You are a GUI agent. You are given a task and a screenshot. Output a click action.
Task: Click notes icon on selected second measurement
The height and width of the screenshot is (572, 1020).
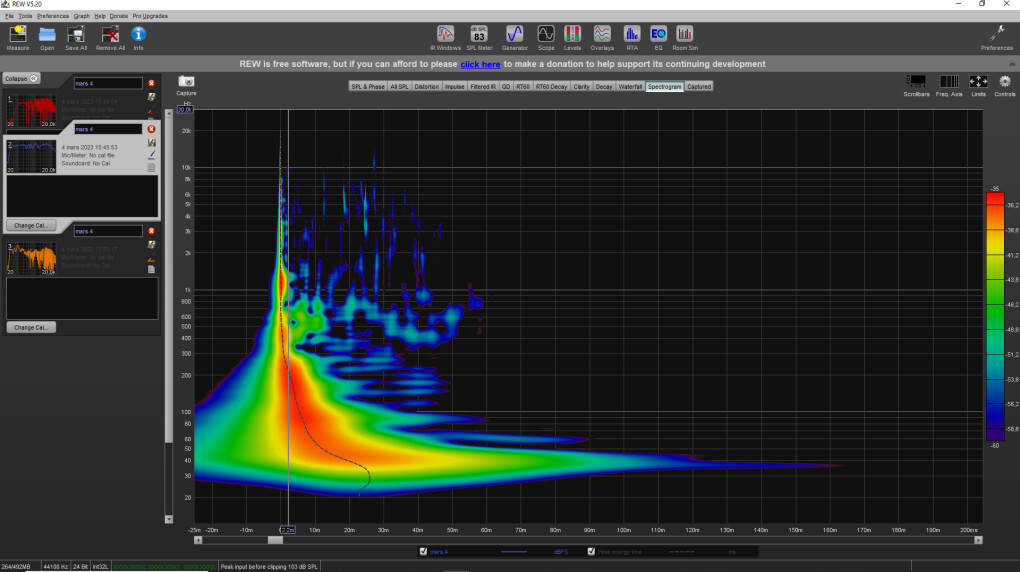(152, 143)
